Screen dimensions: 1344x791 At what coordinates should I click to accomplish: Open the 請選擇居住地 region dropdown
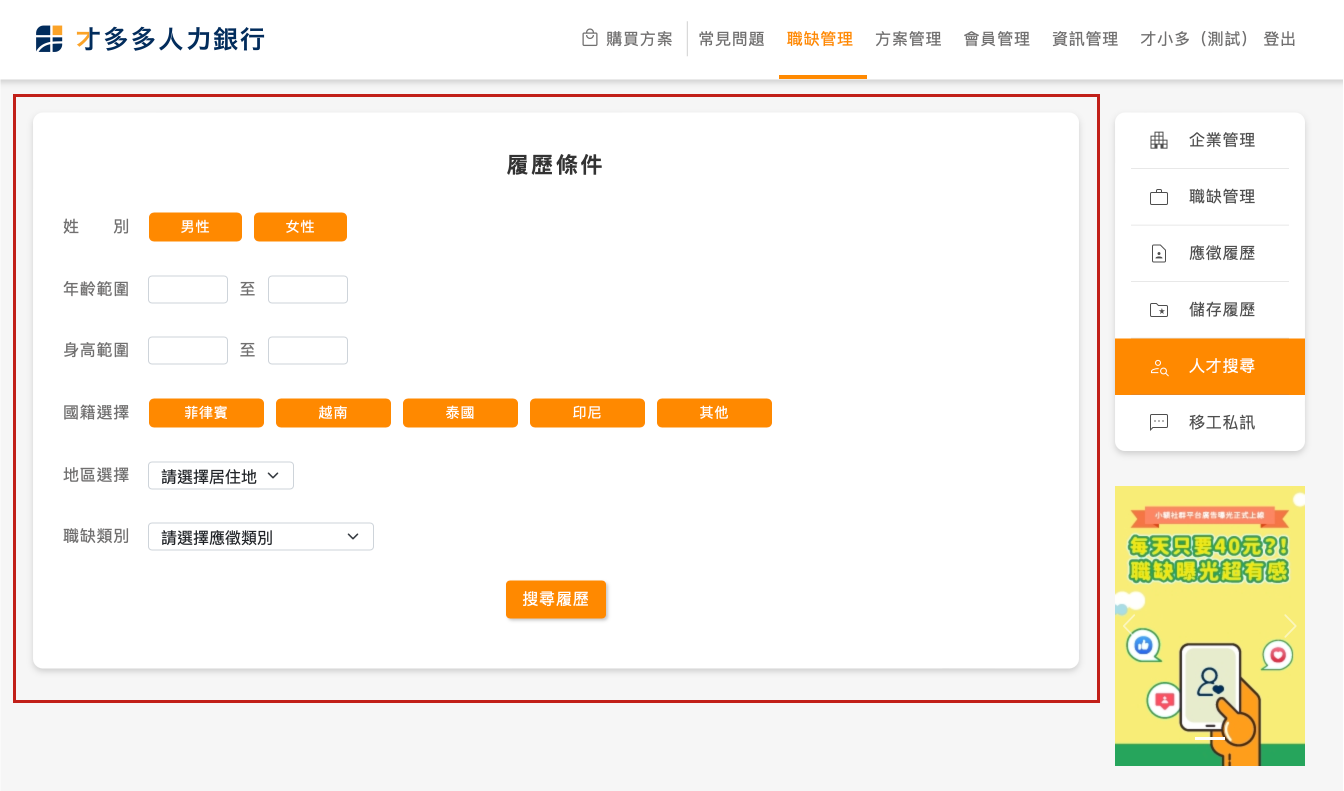[220, 476]
